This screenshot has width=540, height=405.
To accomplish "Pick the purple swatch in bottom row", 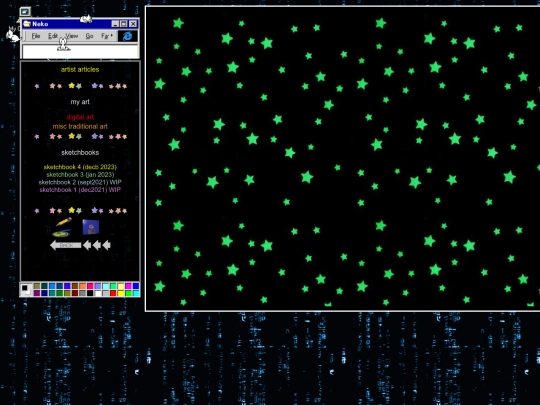I will (37, 293).
